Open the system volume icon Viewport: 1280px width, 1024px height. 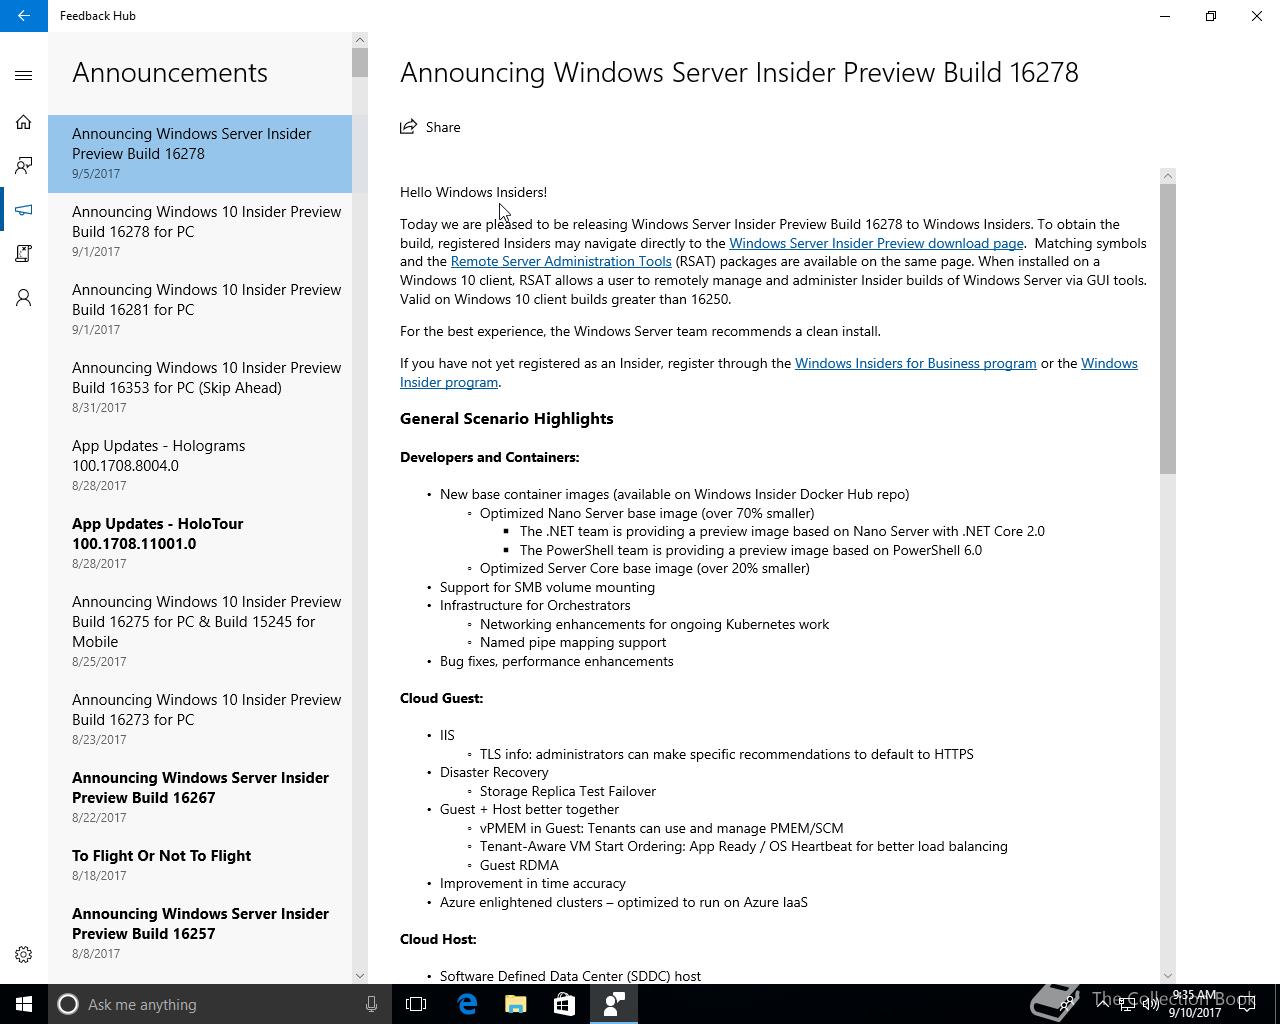[1151, 1004]
